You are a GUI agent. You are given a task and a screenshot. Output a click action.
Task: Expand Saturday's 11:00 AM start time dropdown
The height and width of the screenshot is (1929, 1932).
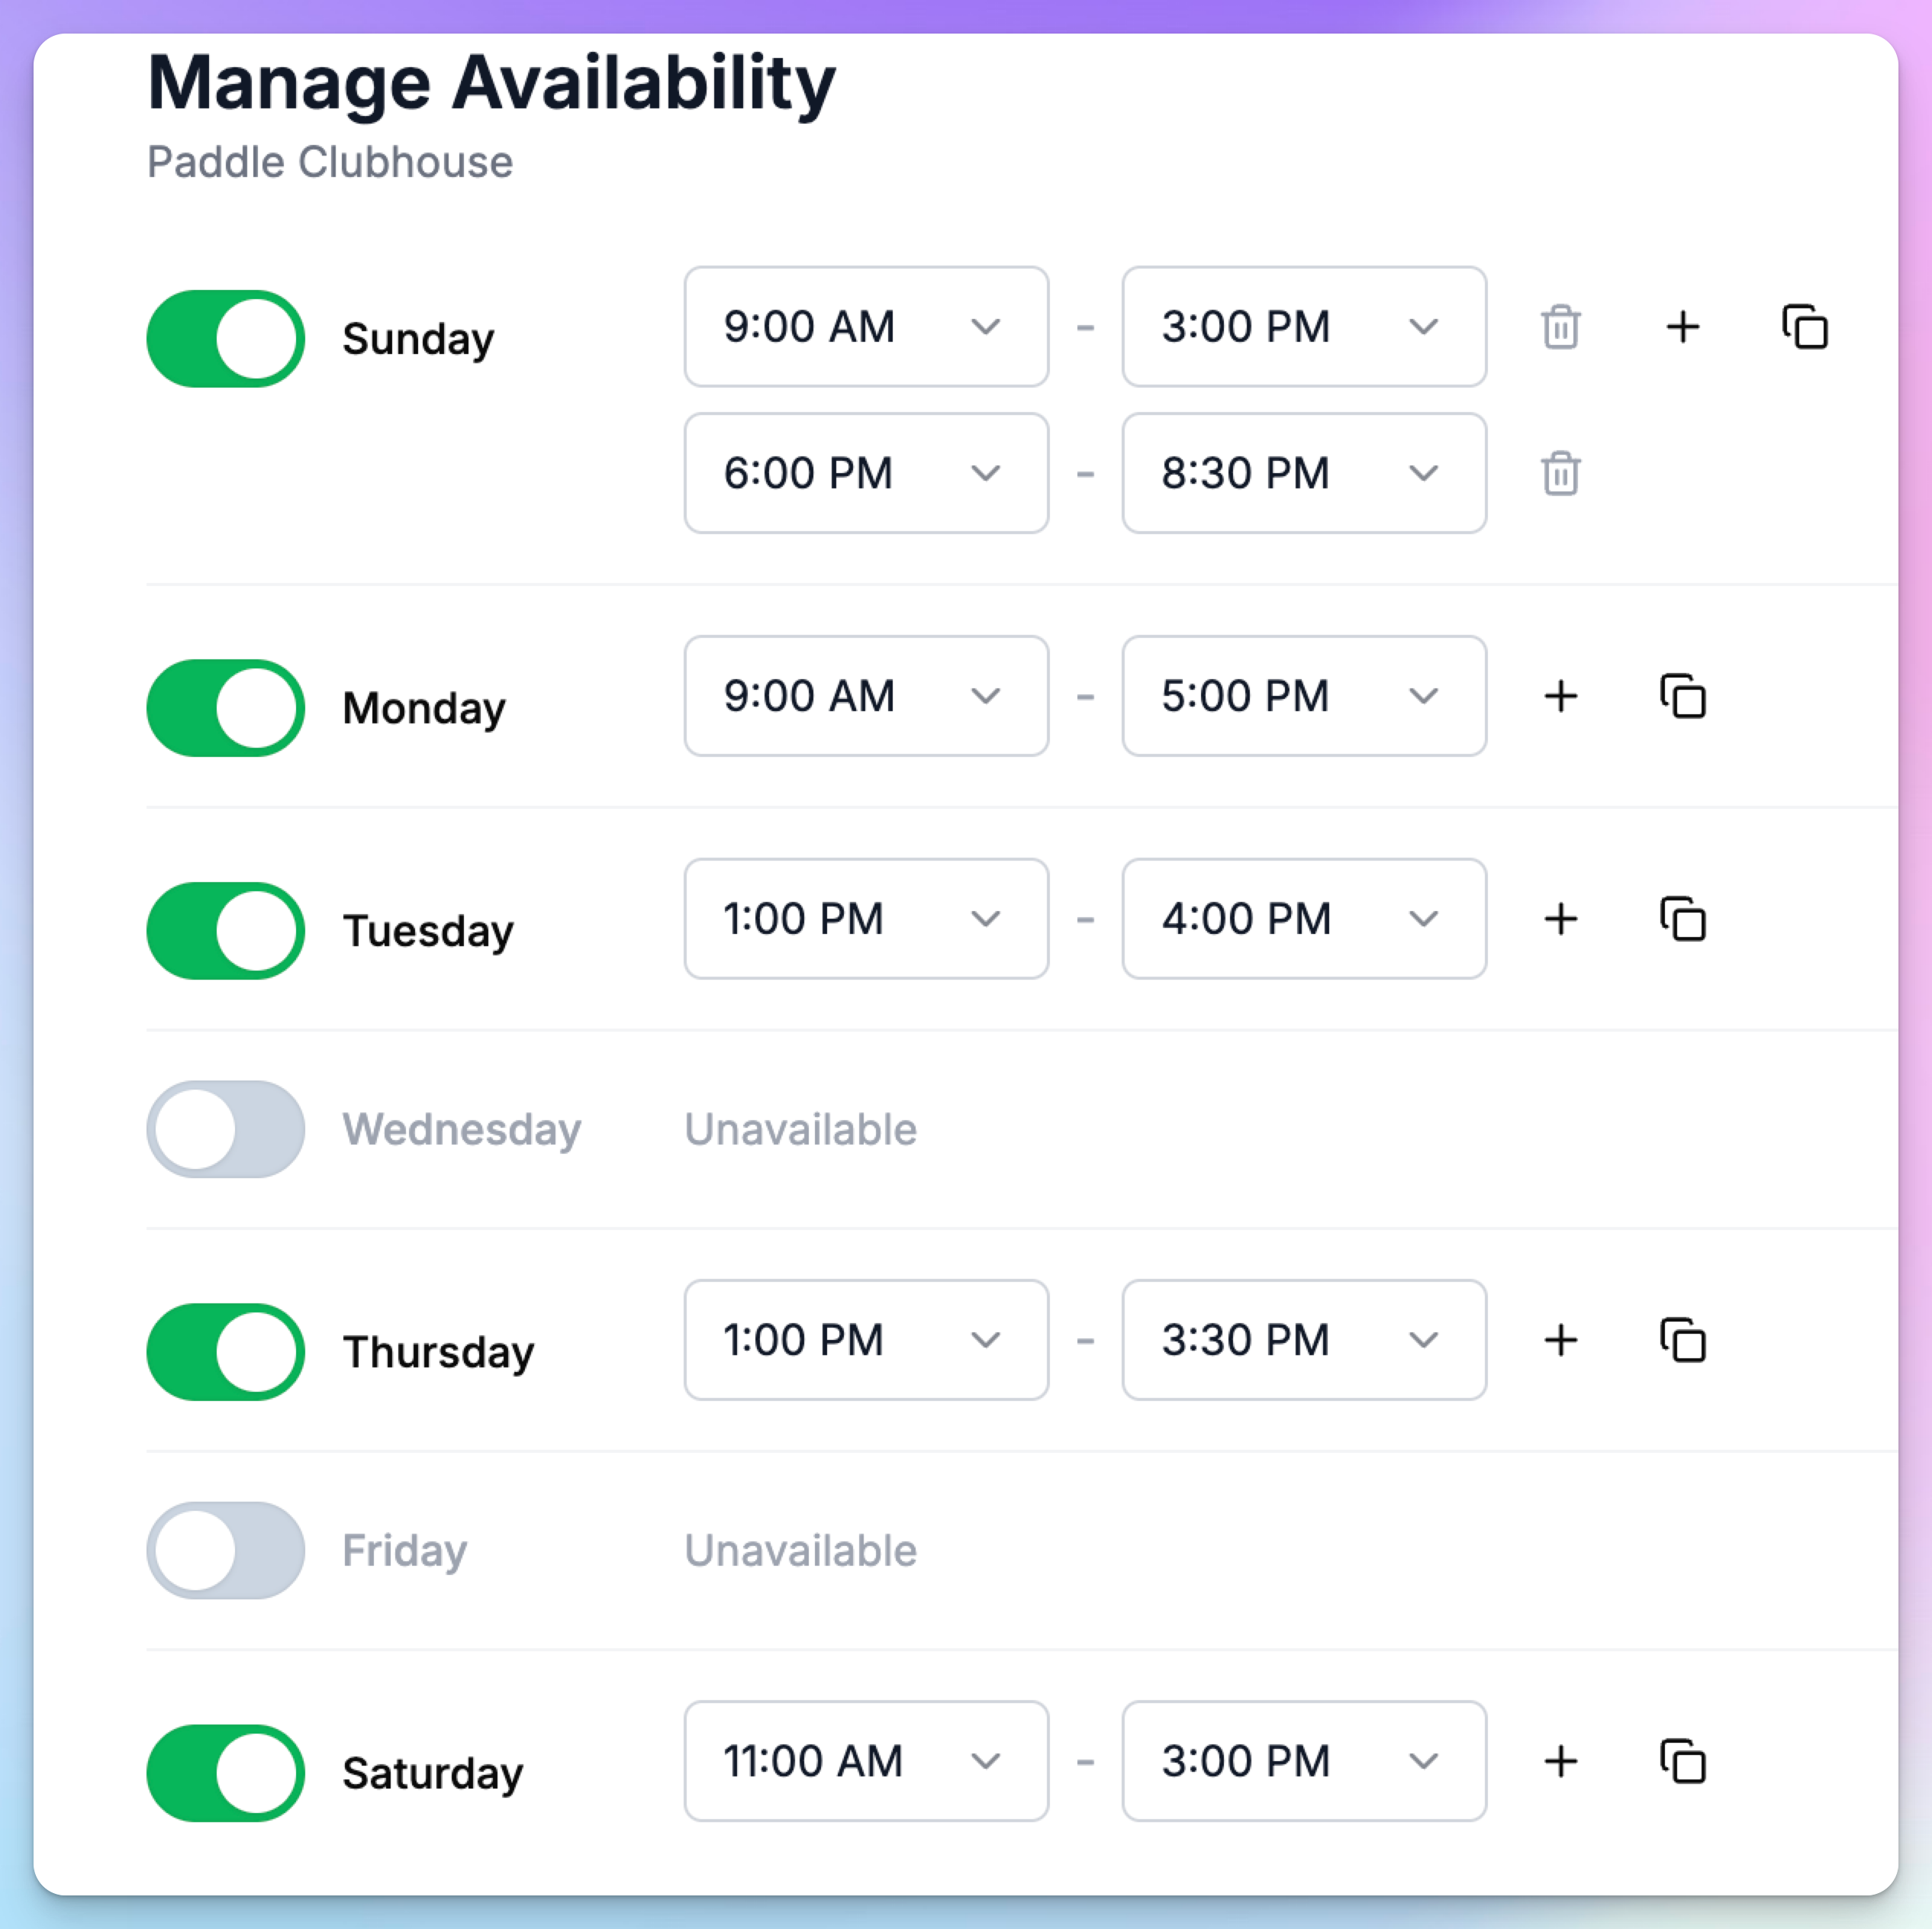click(866, 1761)
